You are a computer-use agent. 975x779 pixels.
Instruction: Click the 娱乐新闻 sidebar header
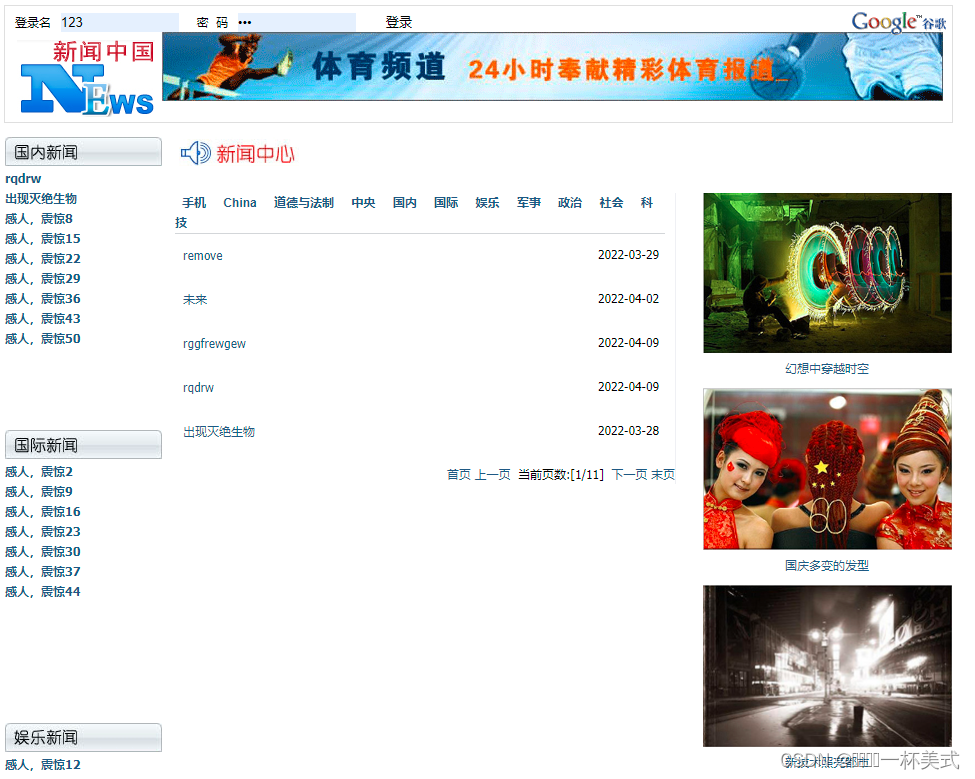[83, 737]
